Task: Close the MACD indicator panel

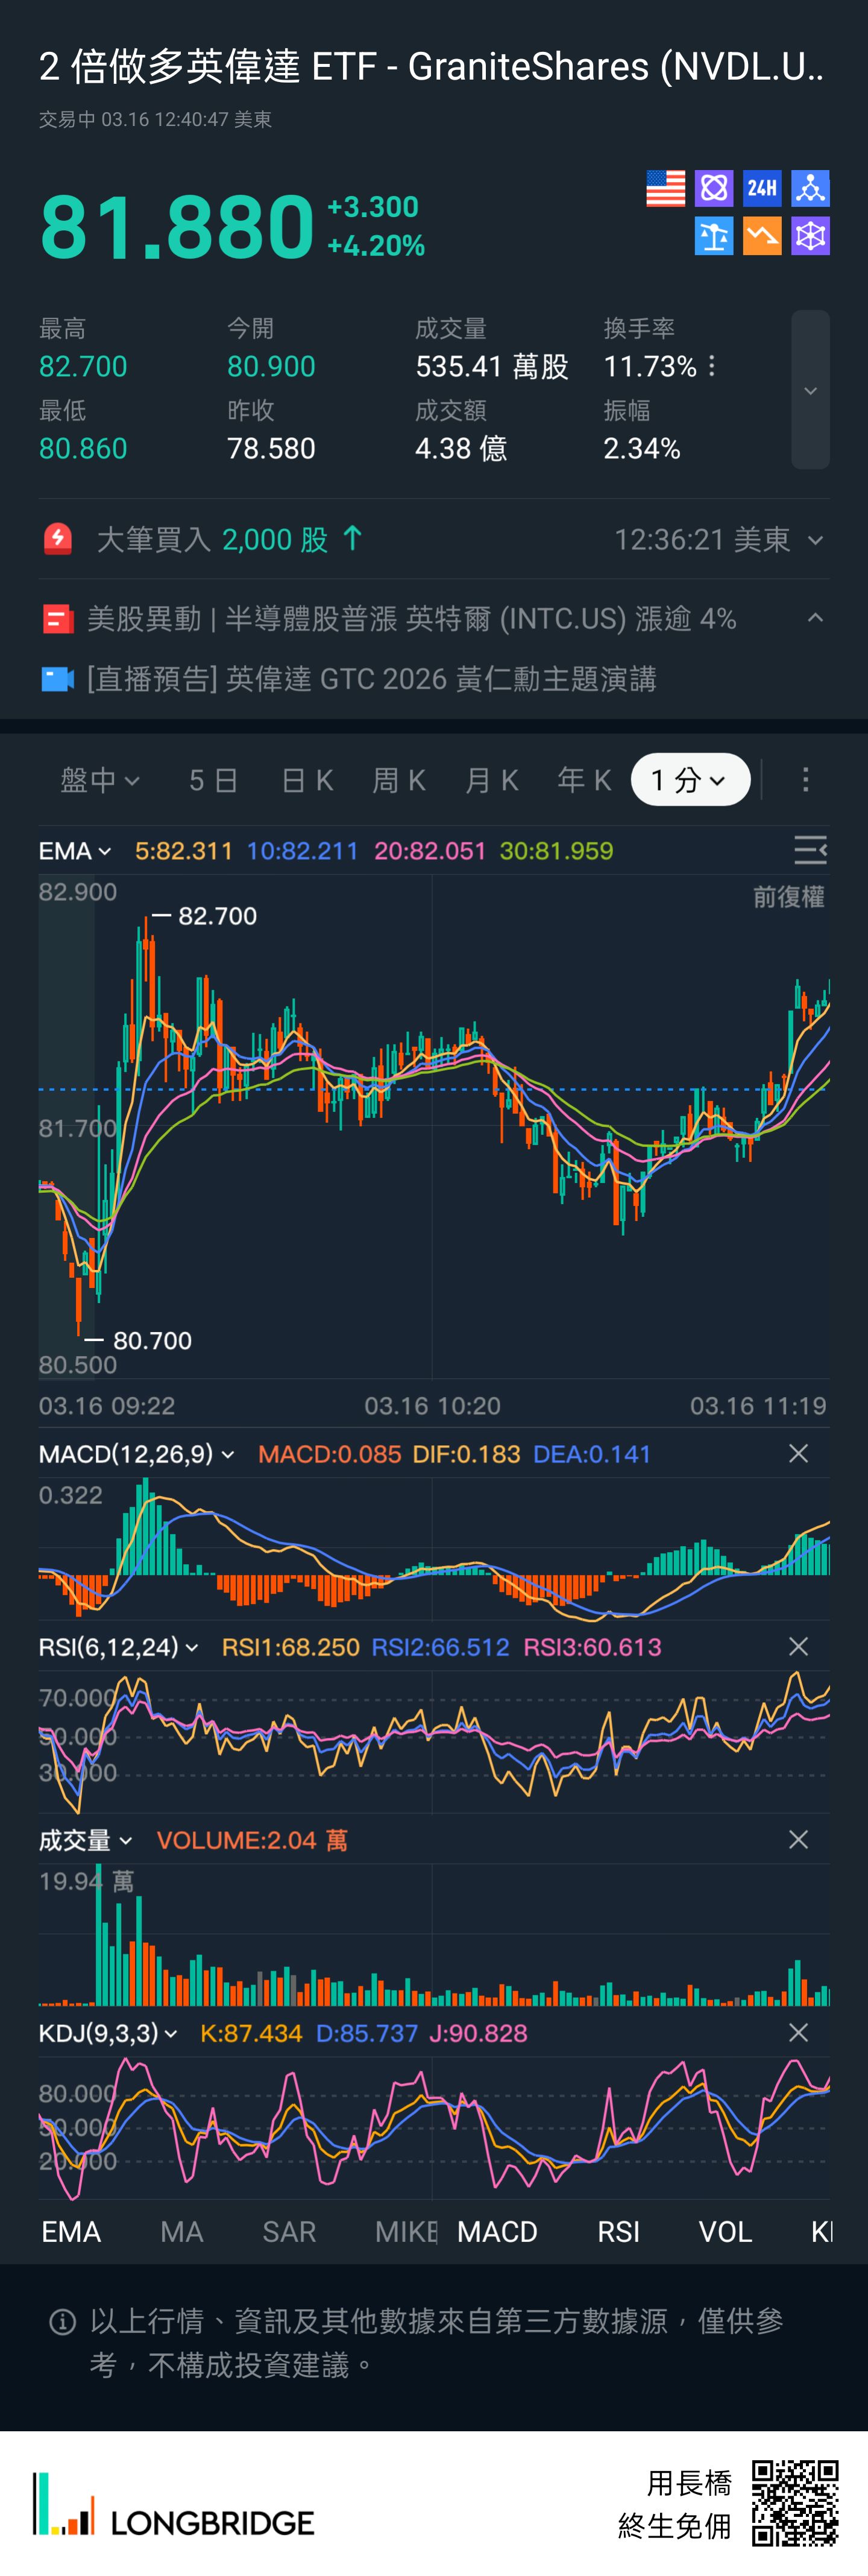Action: [x=798, y=1453]
